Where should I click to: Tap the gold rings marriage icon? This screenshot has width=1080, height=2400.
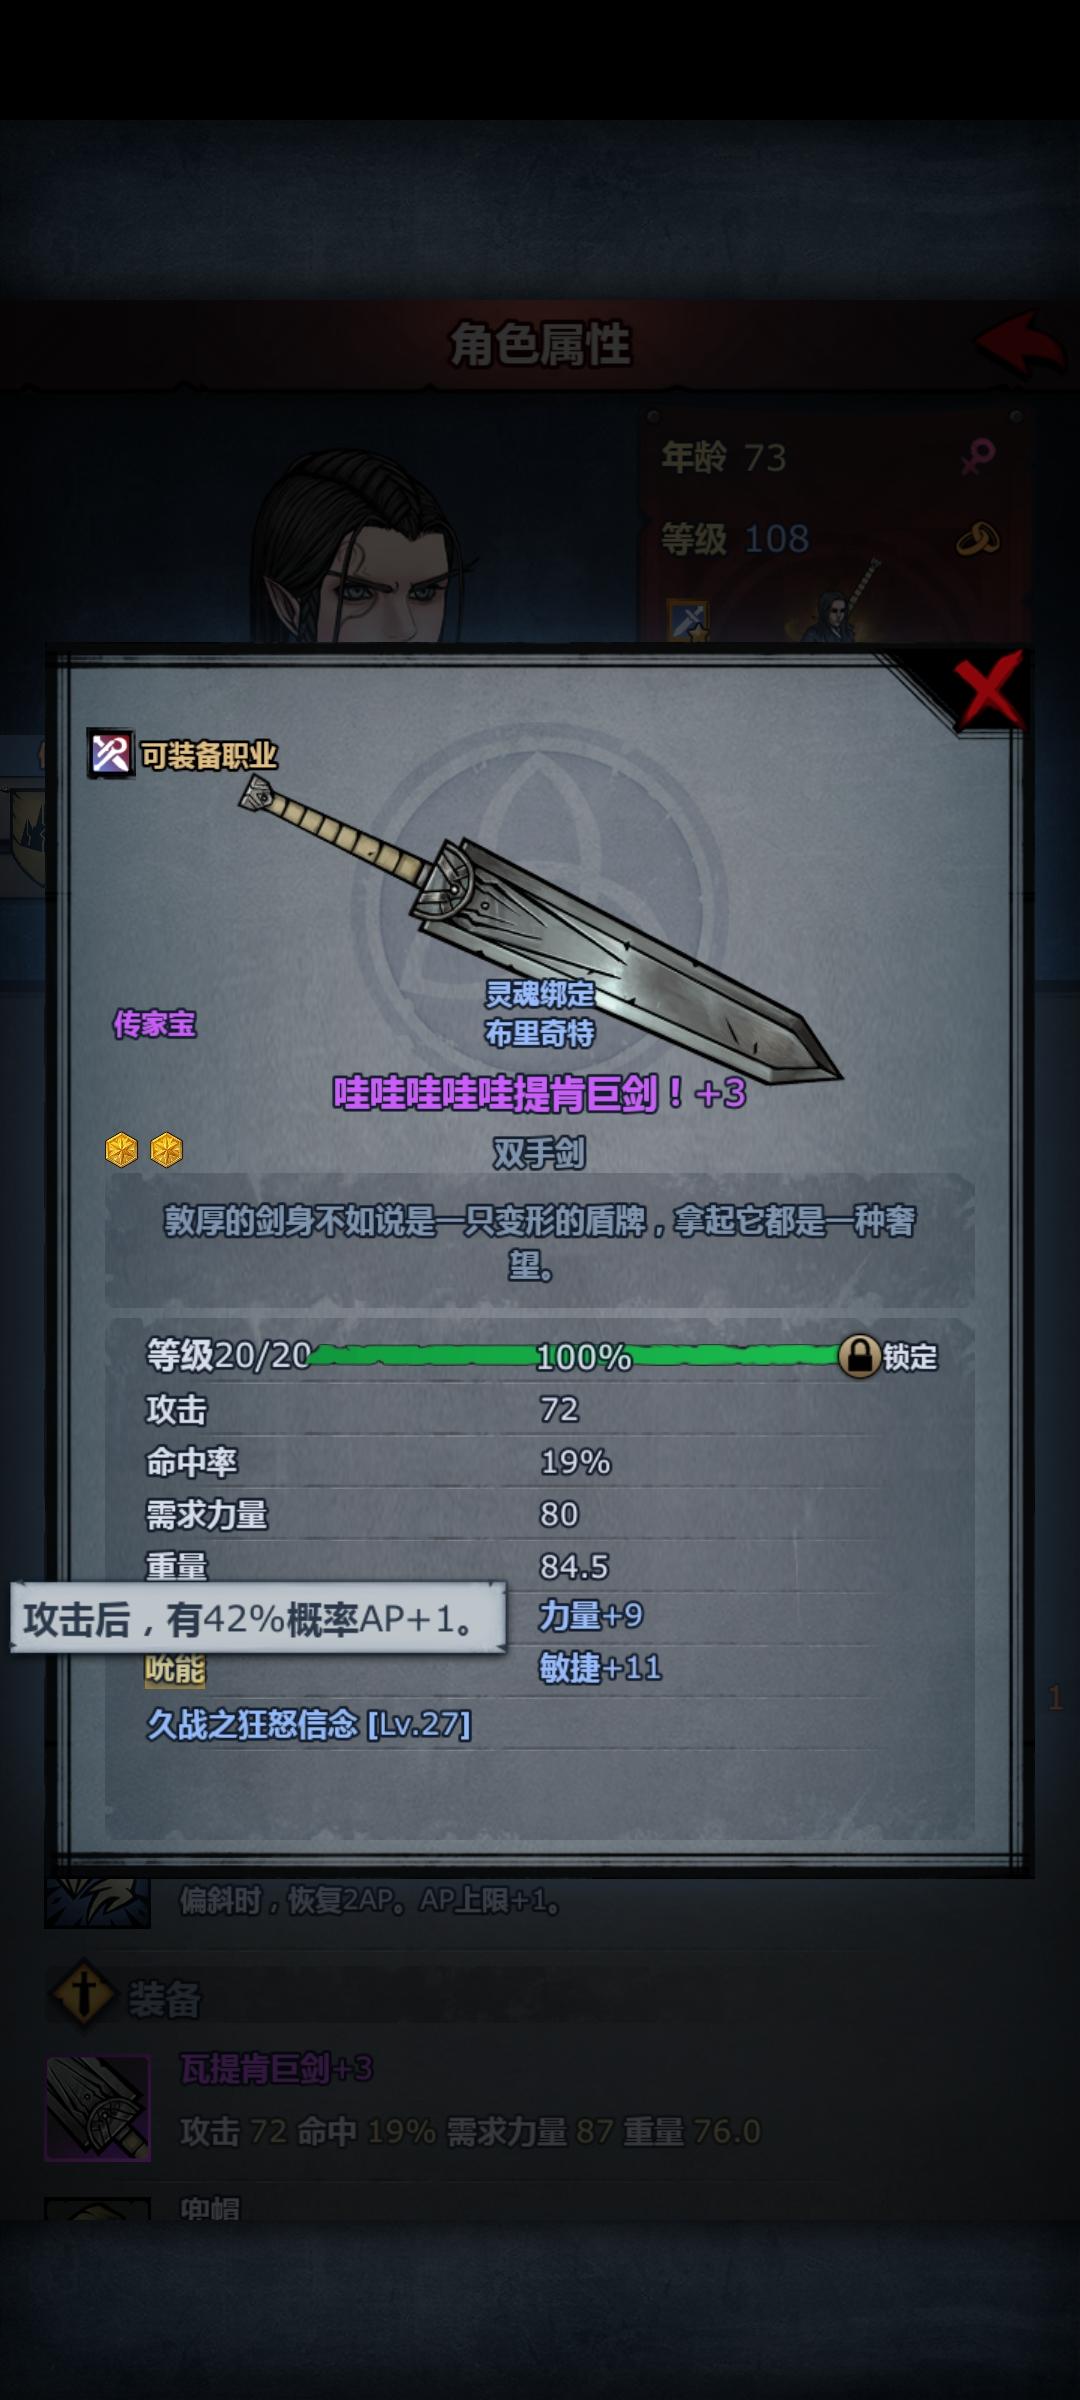[978, 539]
